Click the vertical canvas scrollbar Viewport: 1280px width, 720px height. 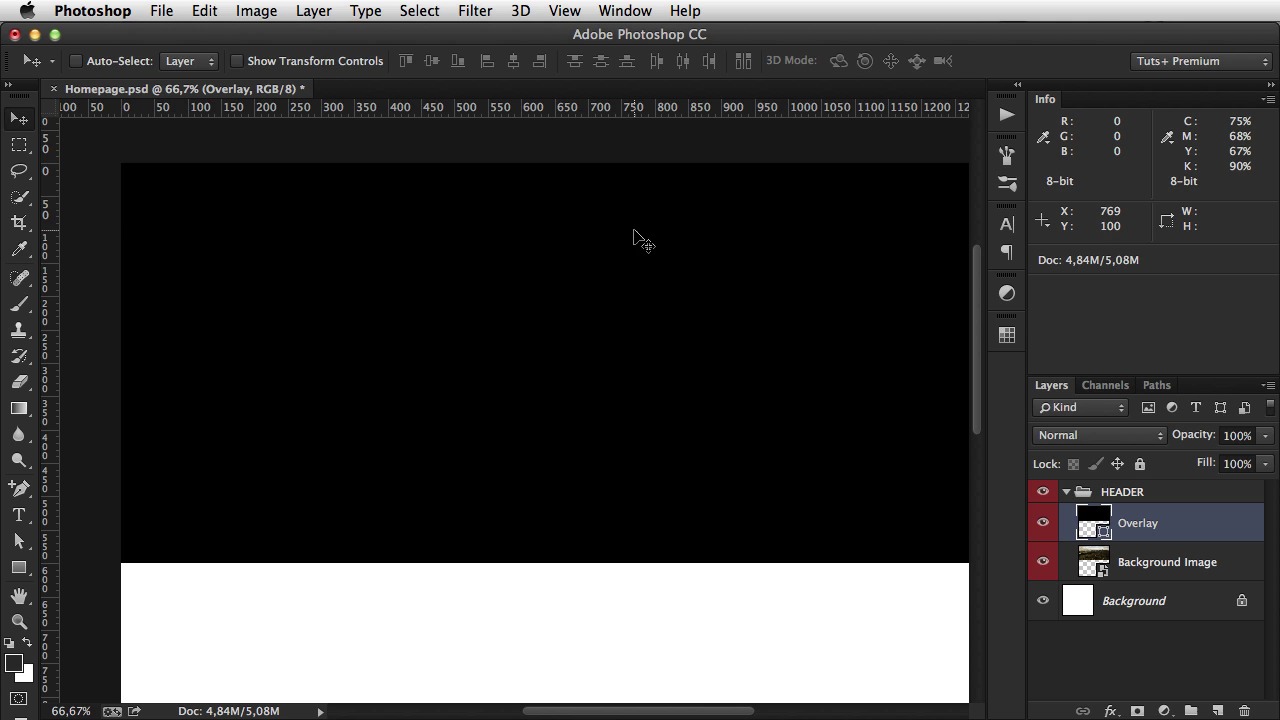point(978,340)
